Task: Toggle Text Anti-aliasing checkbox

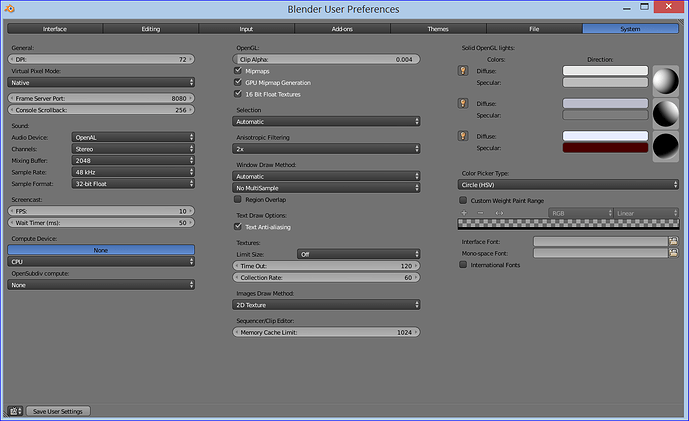Action: 238,226
